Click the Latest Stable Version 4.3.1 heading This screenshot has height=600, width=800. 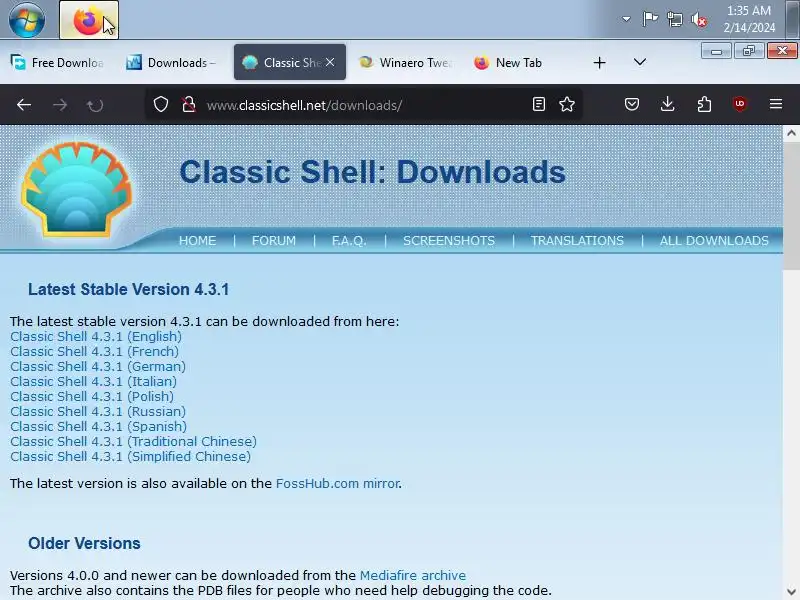click(129, 289)
